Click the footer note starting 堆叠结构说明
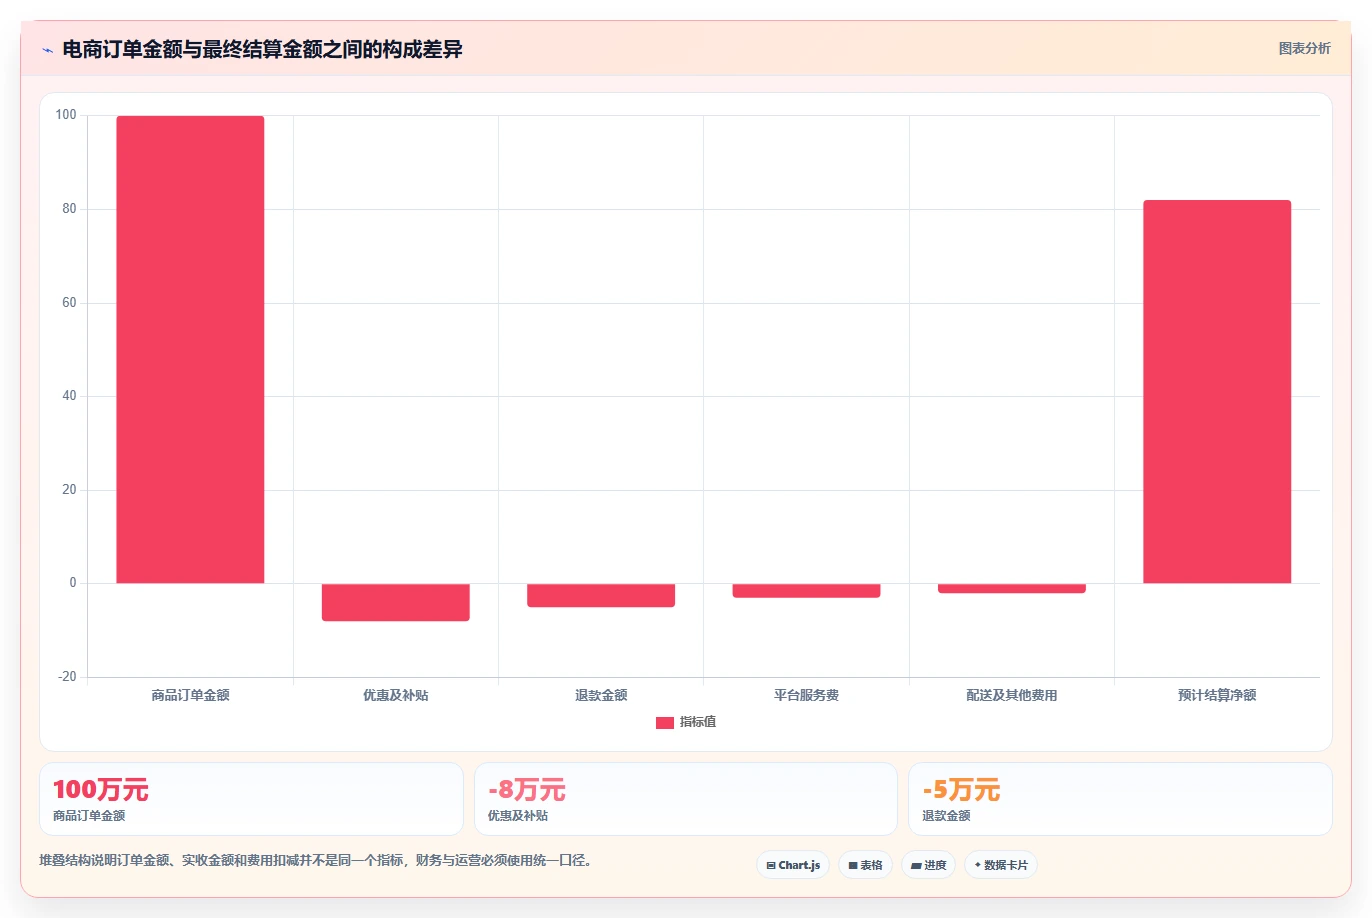The height and width of the screenshot is (918, 1372). 316,860
